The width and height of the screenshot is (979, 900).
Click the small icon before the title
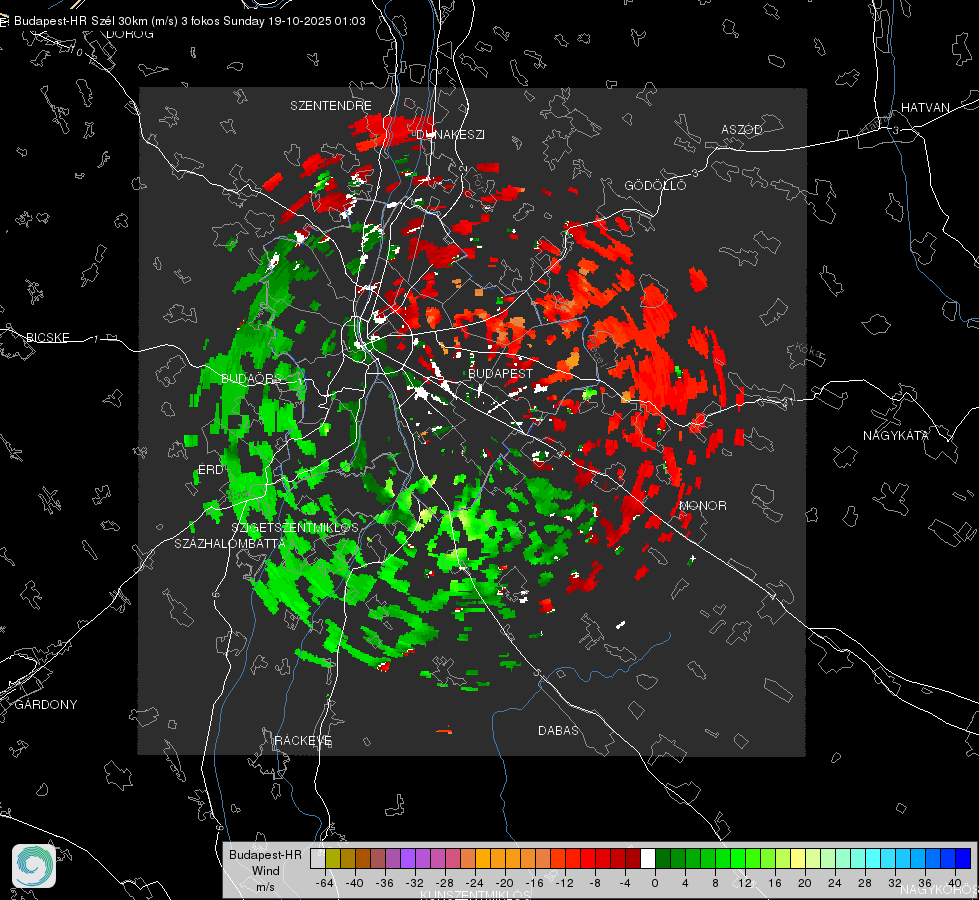(4, 21)
